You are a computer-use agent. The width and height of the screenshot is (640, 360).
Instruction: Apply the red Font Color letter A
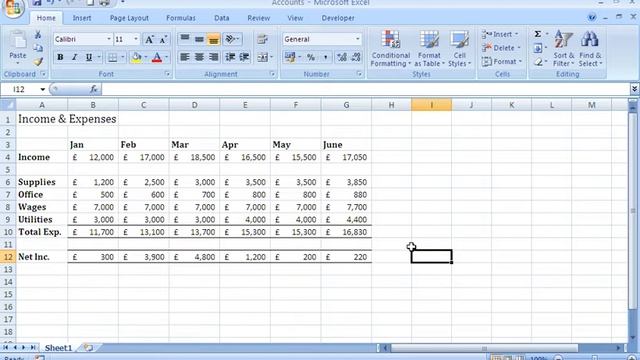click(x=157, y=58)
